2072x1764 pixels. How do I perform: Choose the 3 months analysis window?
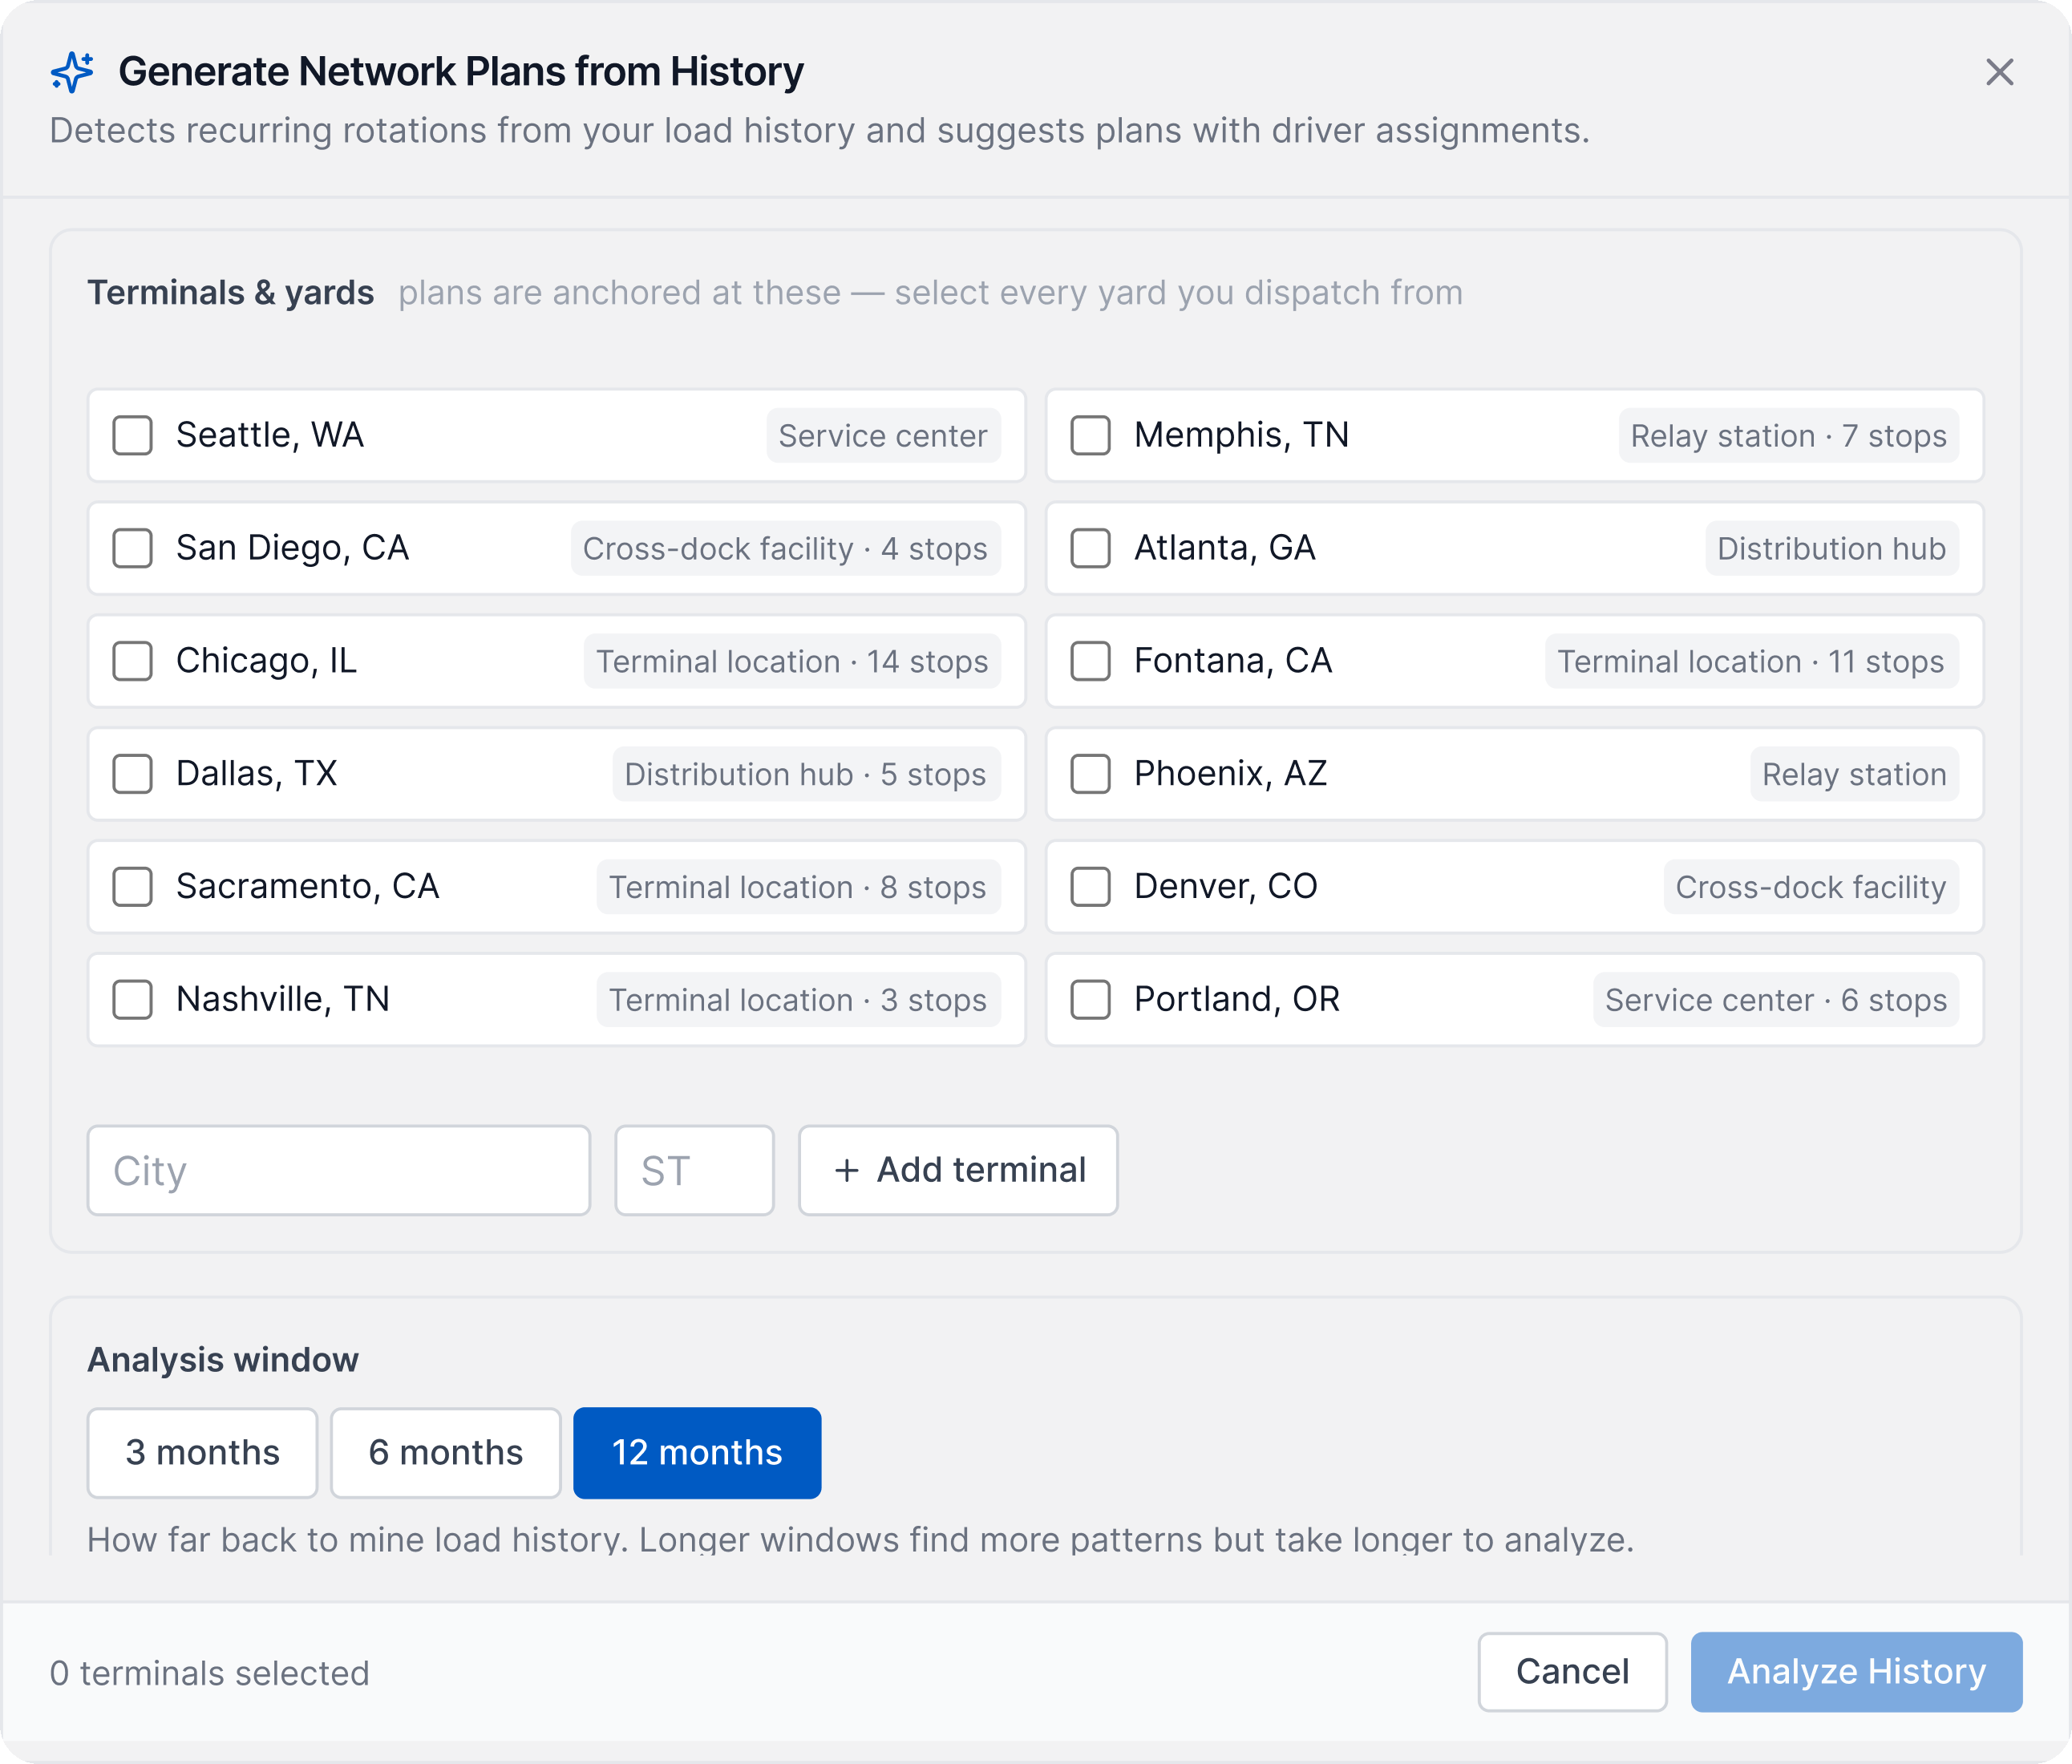[202, 1452]
